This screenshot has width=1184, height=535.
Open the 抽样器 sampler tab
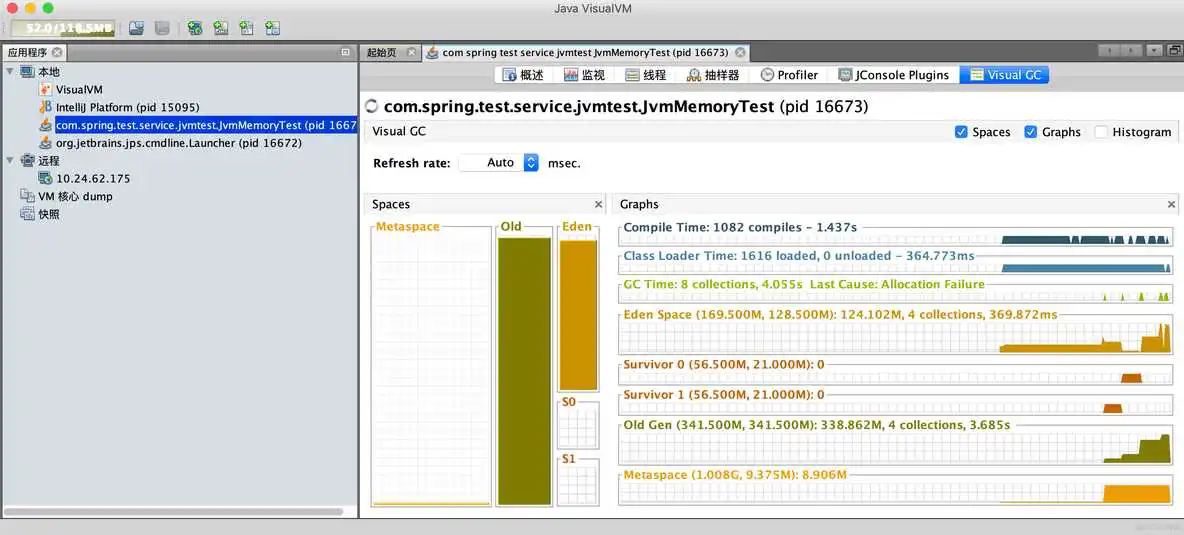point(712,75)
